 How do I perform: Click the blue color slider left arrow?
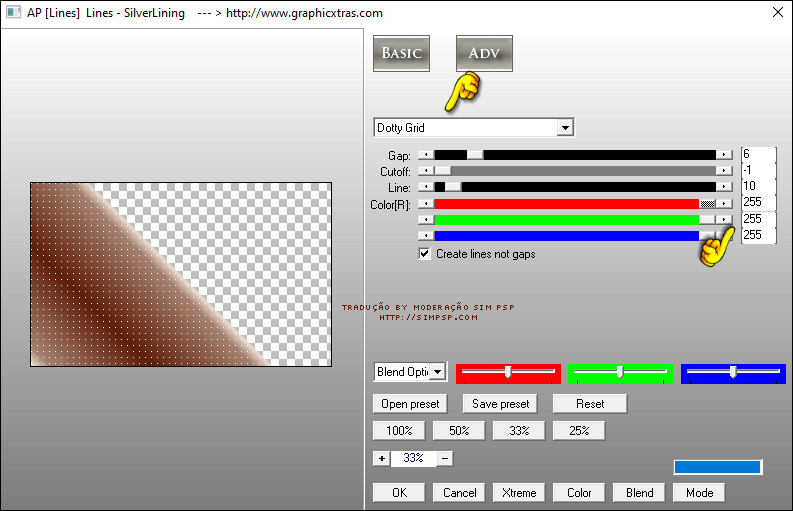(424, 235)
